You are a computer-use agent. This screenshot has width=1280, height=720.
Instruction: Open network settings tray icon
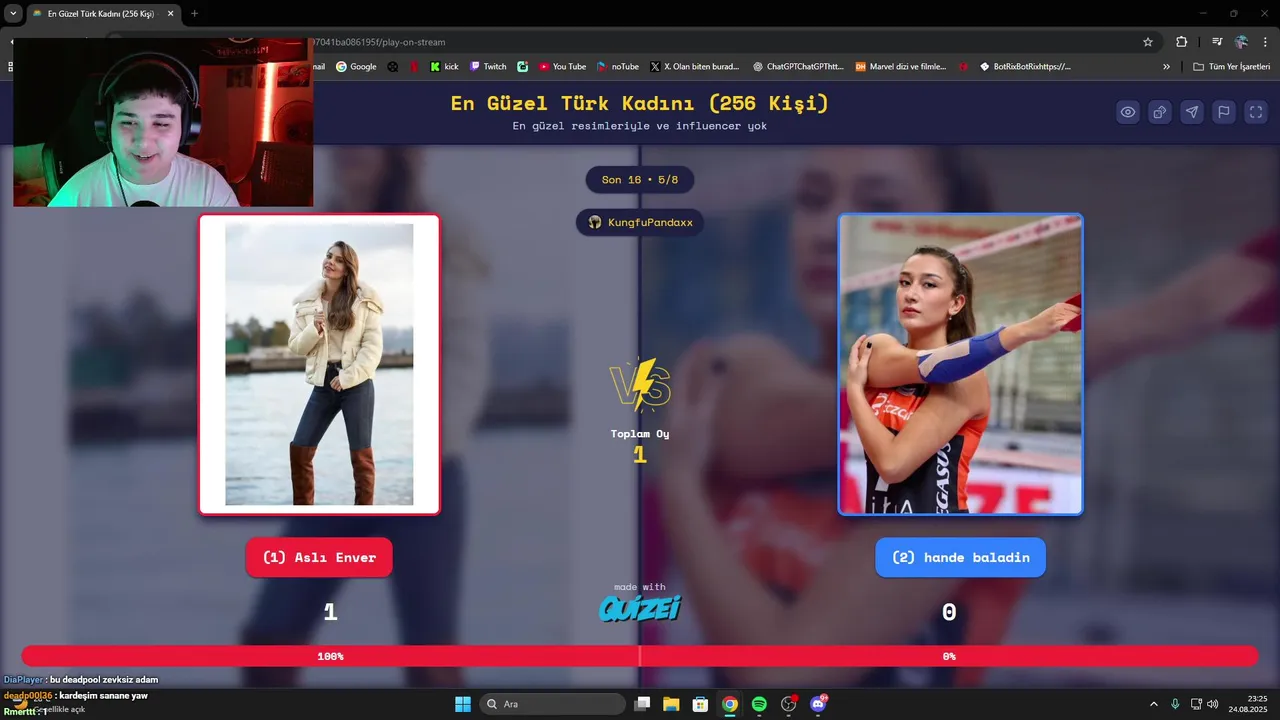(x=1196, y=704)
